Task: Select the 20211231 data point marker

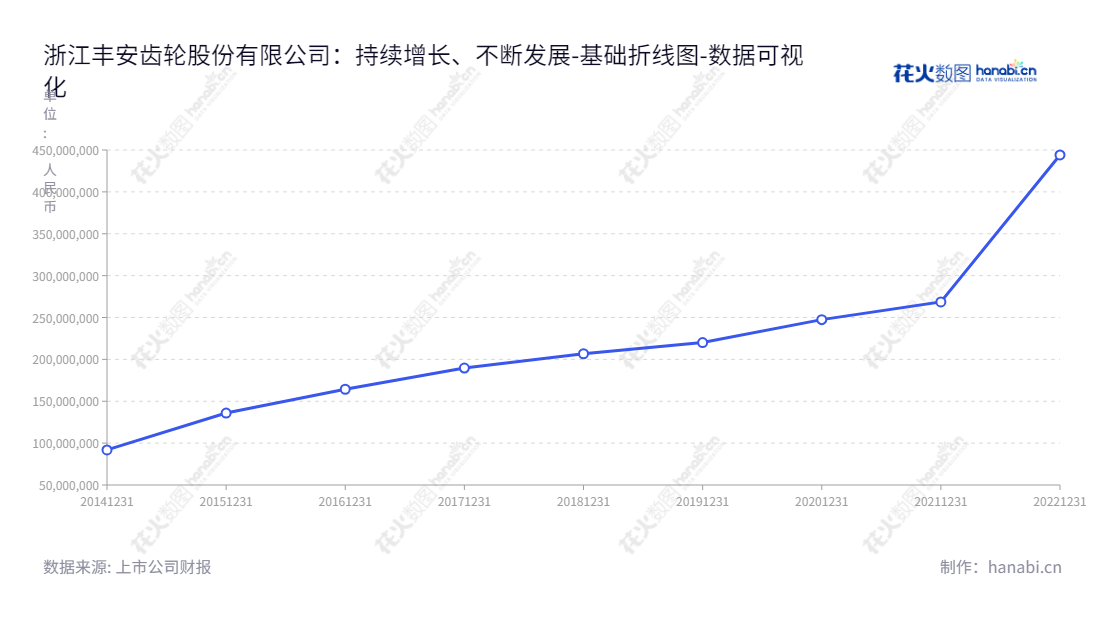Action: (941, 302)
